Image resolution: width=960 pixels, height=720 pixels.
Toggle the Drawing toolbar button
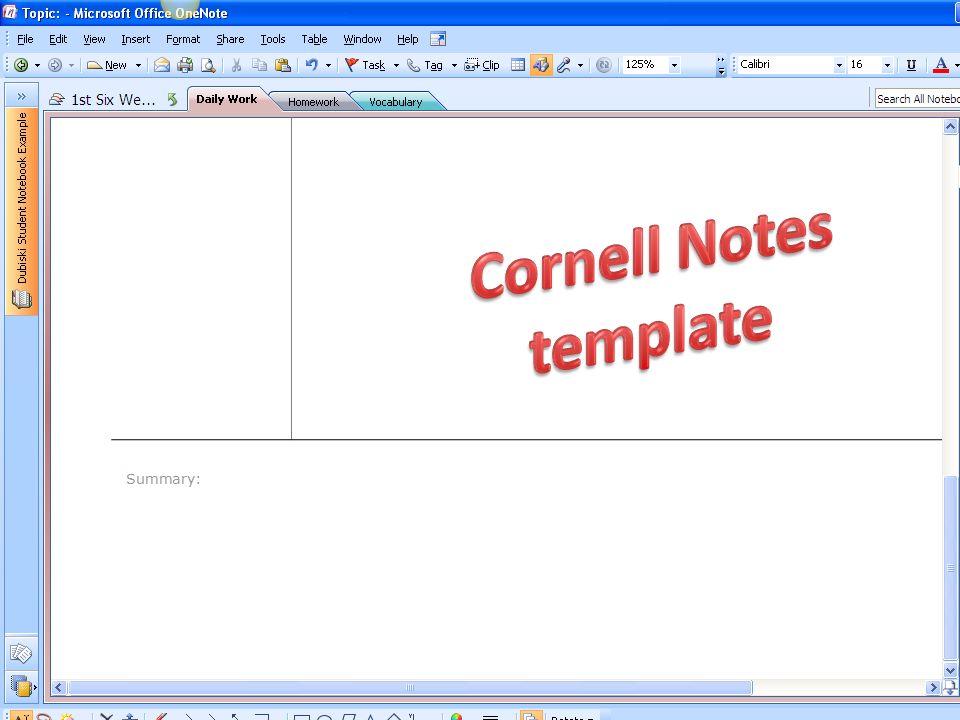pyautogui.click(x=541, y=65)
